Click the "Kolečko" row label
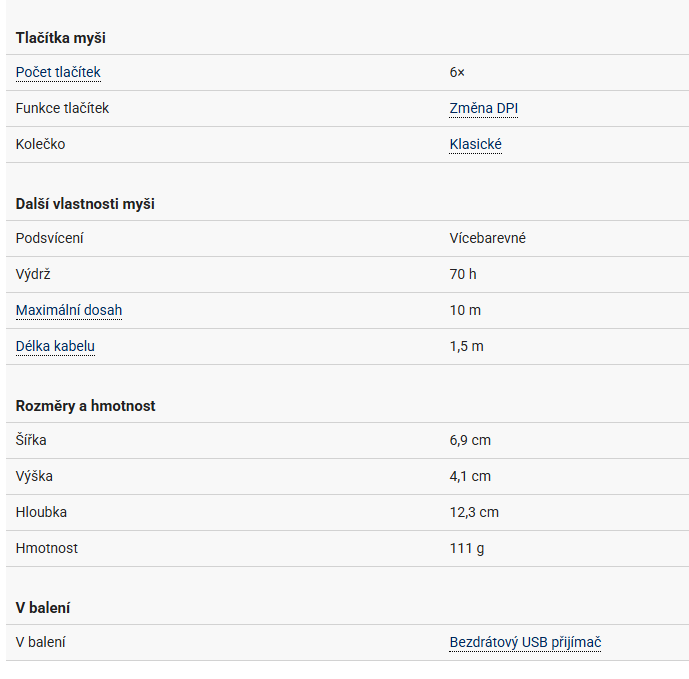The width and height of the screenshot is (689, 679). [x=40, y=144]
